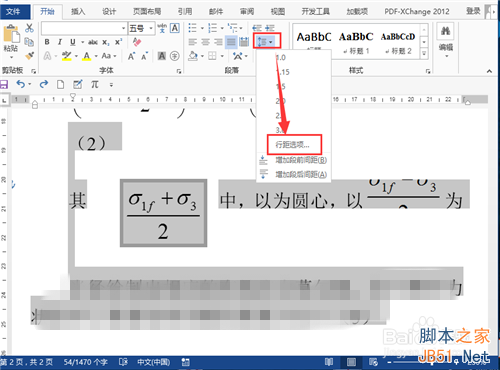This screenshot has width=500, height=370.
Task: Click the pi equation icon
Action: pos(95,84)
